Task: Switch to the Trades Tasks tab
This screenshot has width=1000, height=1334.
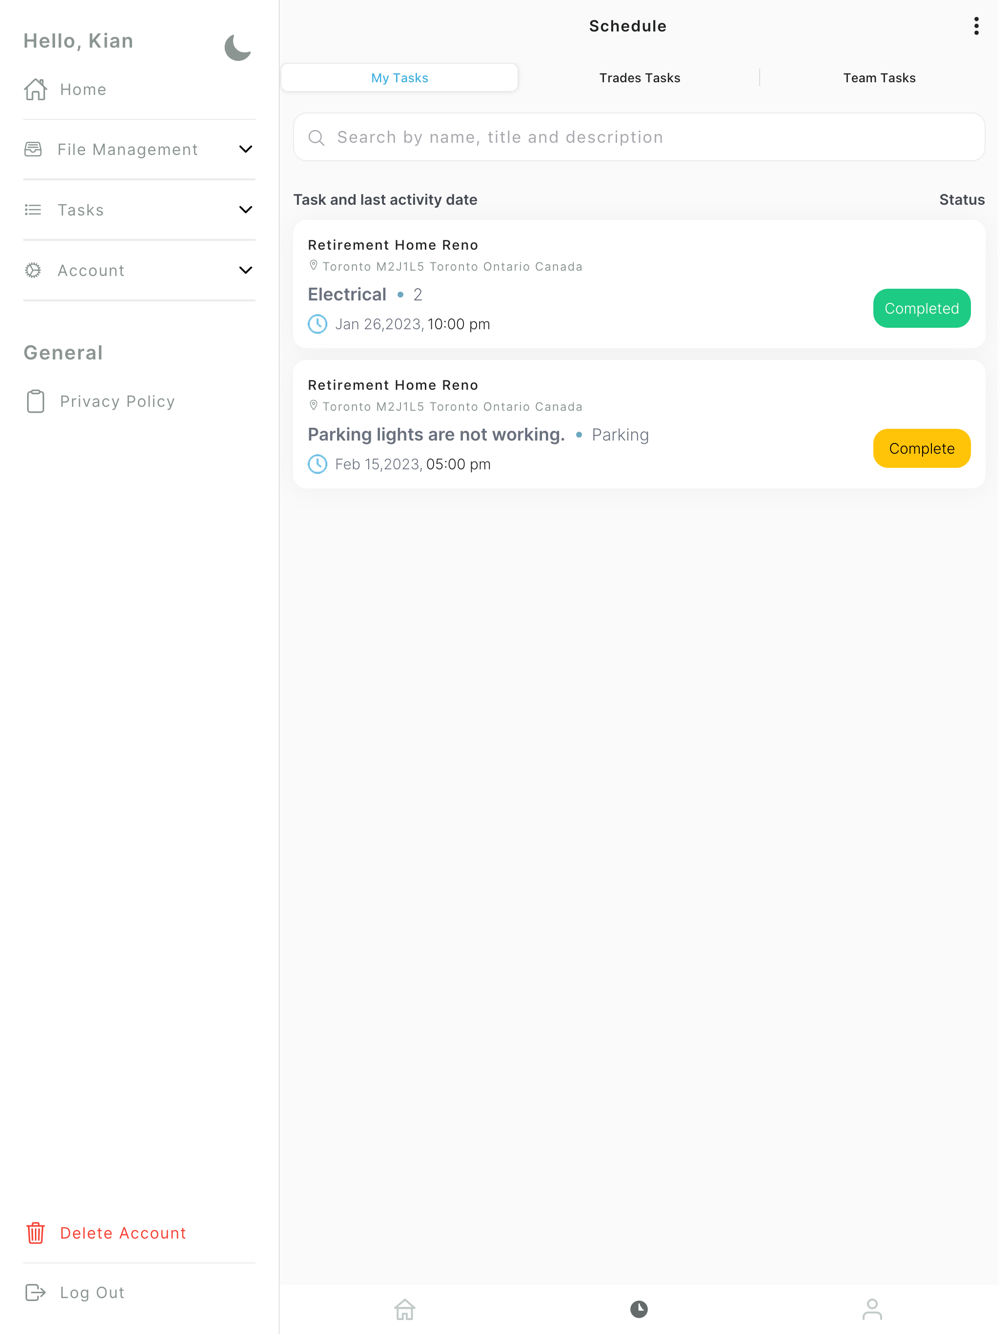Action: pos(640,78)
